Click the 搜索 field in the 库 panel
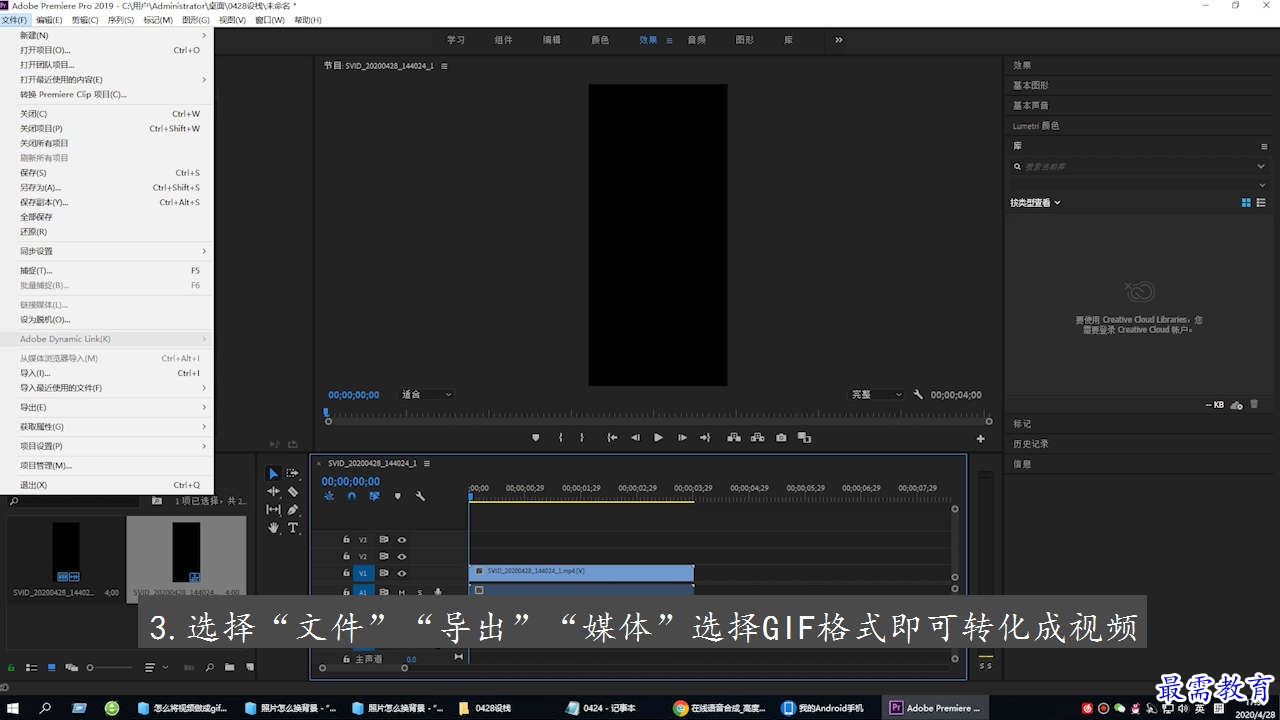 tap(1140, 167)
